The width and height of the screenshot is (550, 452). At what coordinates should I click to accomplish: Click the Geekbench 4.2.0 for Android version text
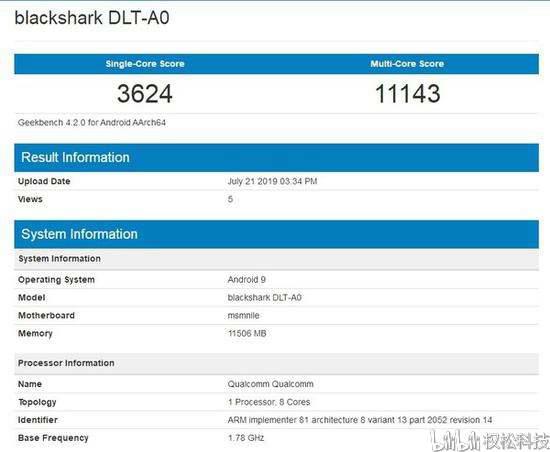(92, 123)
